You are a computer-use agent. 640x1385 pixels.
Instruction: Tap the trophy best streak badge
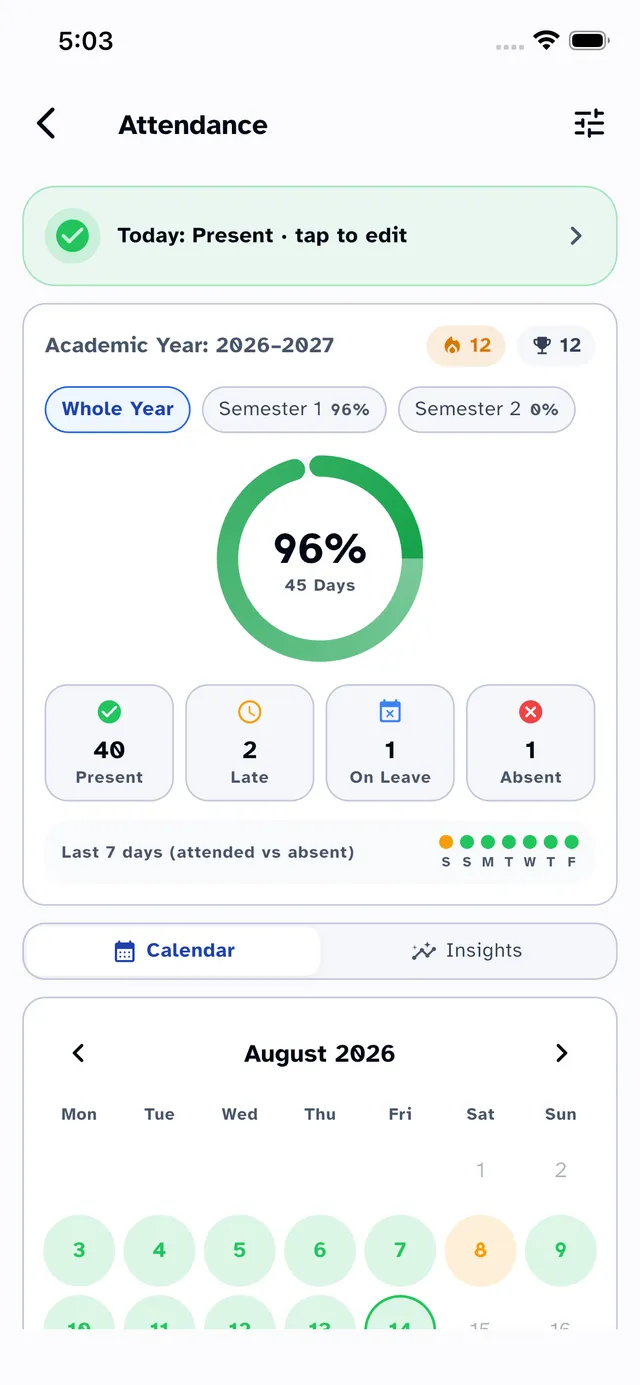tap(556, 345)
